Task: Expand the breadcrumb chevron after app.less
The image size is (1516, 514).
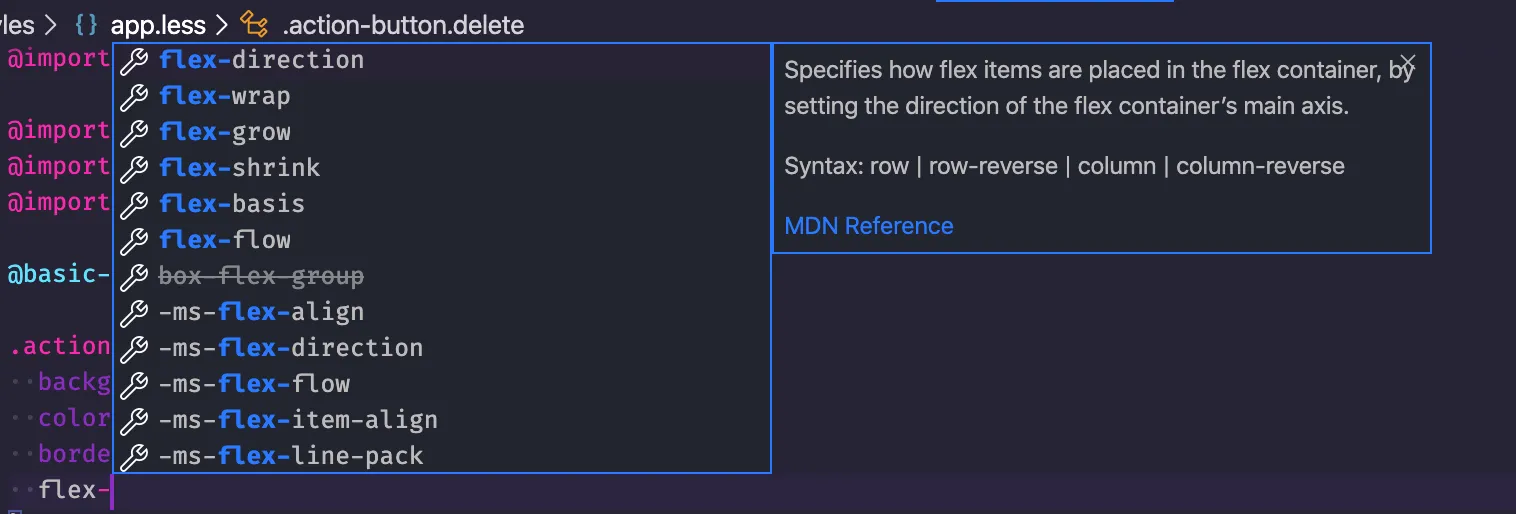Action: tap(222, 25)
